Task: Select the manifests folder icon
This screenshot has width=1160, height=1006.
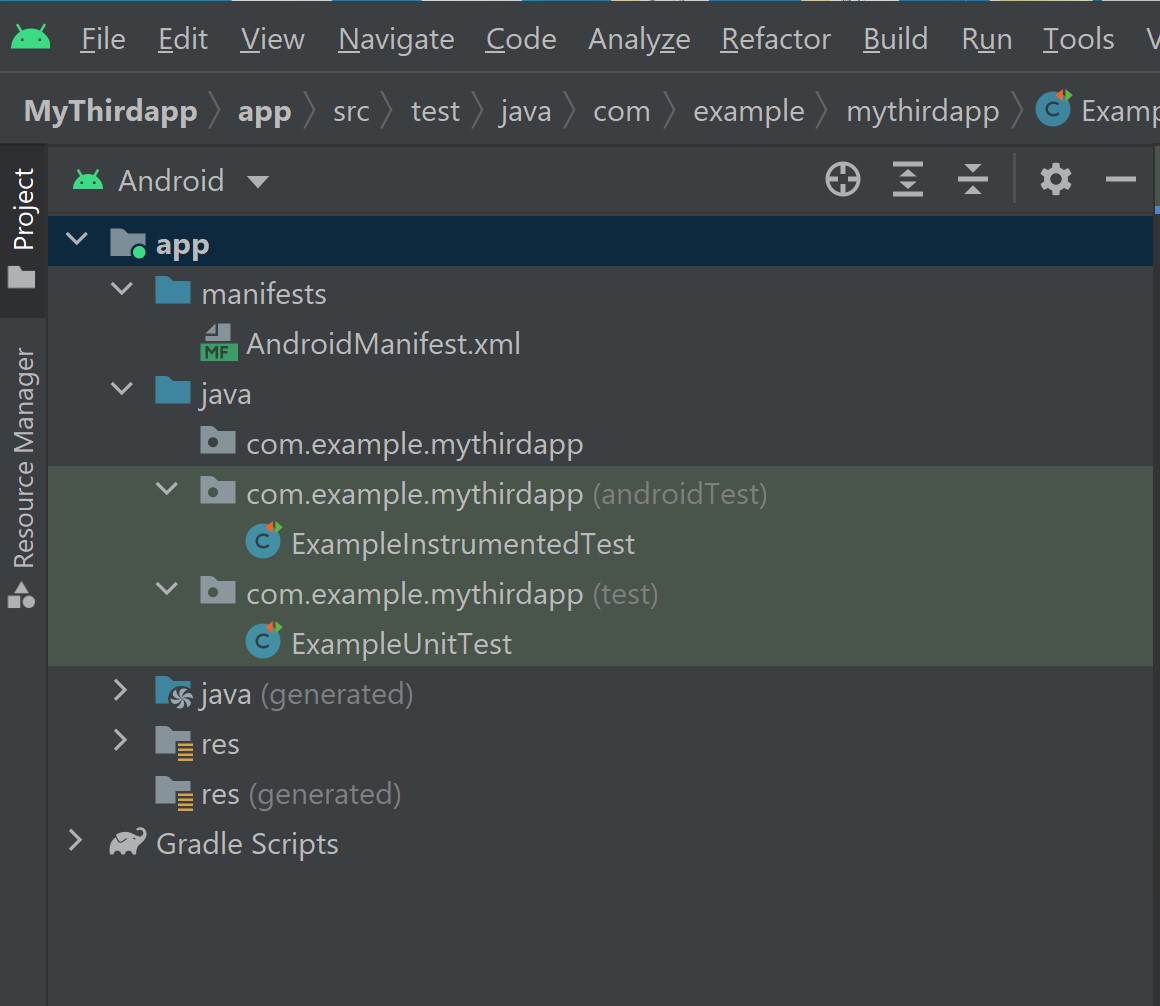Action: (173, 291)
